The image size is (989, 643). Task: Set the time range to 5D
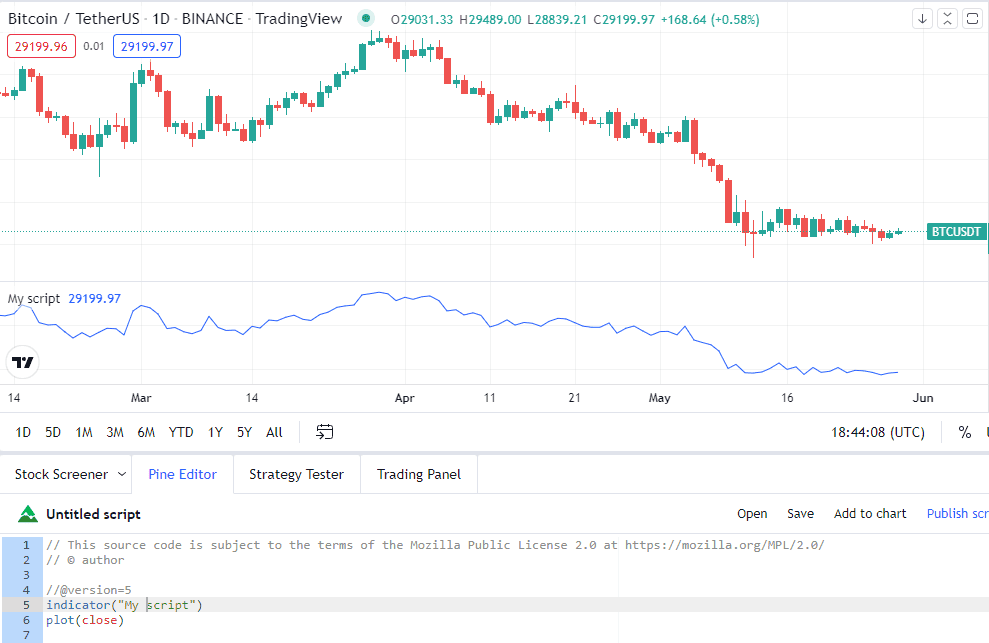(53, 432)
